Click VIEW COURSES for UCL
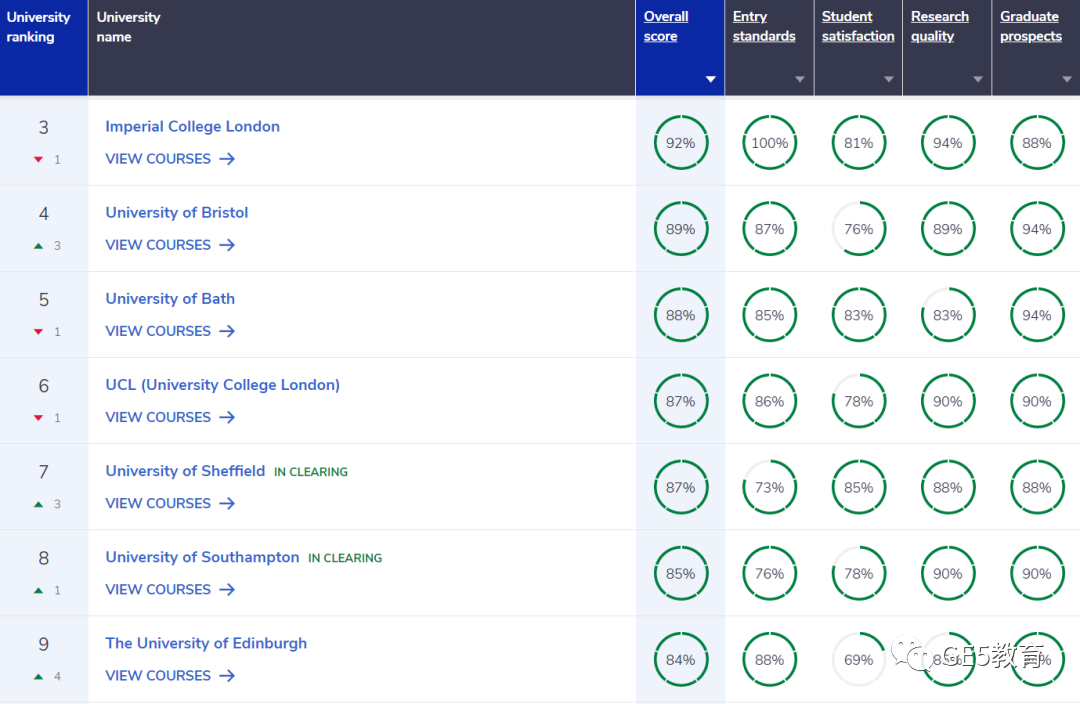The width and height of the screenshot is (1080, 704). pos(170,417)
